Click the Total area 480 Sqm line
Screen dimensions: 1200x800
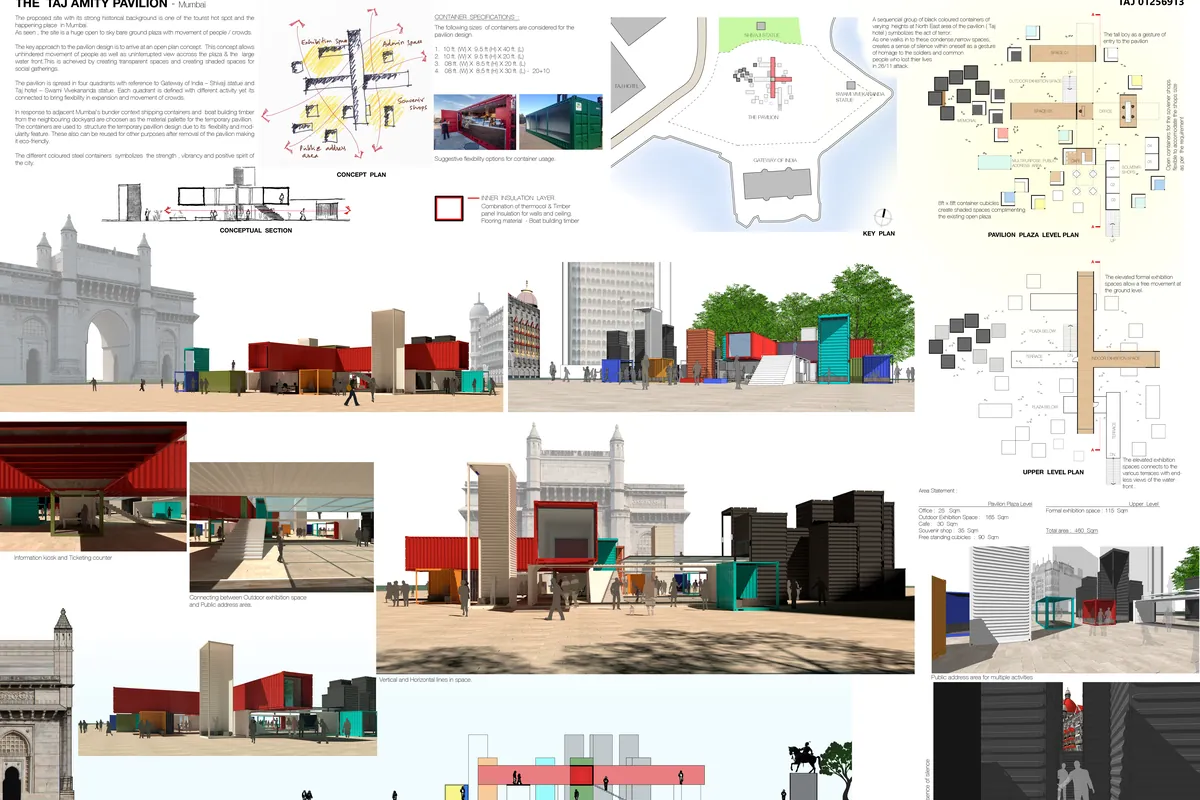[1071, 530]
